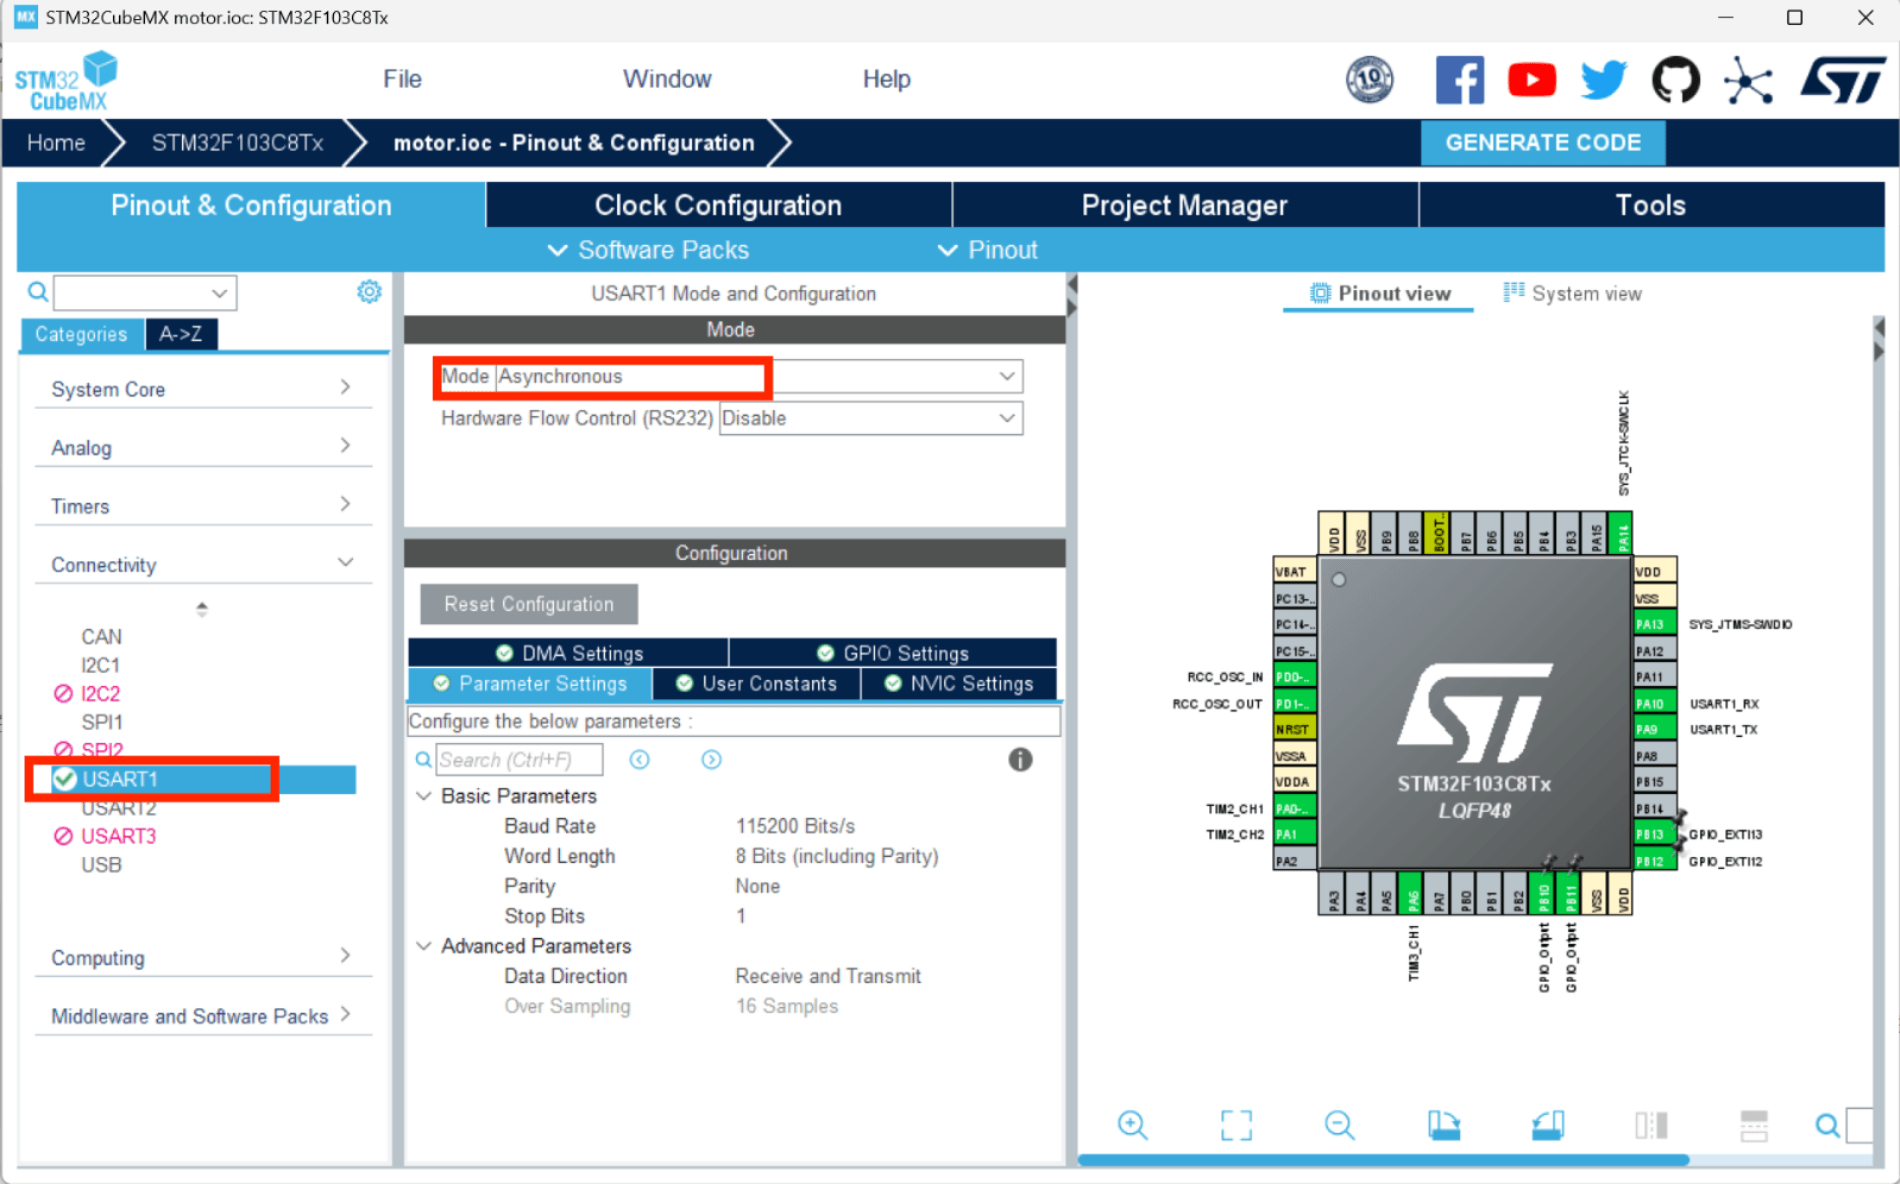The width and height of the screenshot is (1900, 1184).
Task: Open the peripheral search combo box
Action: point(145,293)
